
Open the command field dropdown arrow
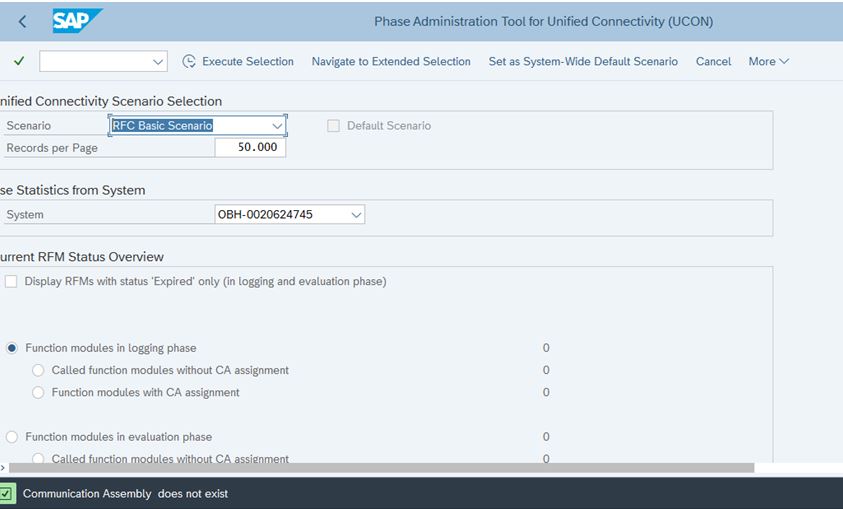[x=158, y=62]
